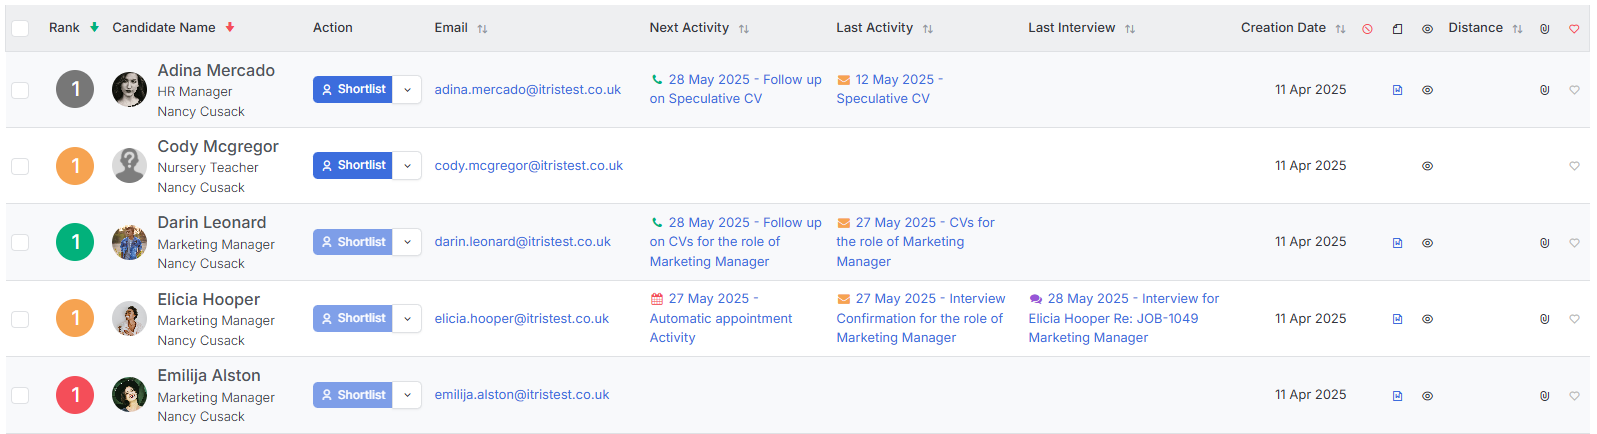Image resolution: width=1597 pixels, height=434 pixels.
Task: Click red prohibited icon in table header
Action: pos(1367,29)
